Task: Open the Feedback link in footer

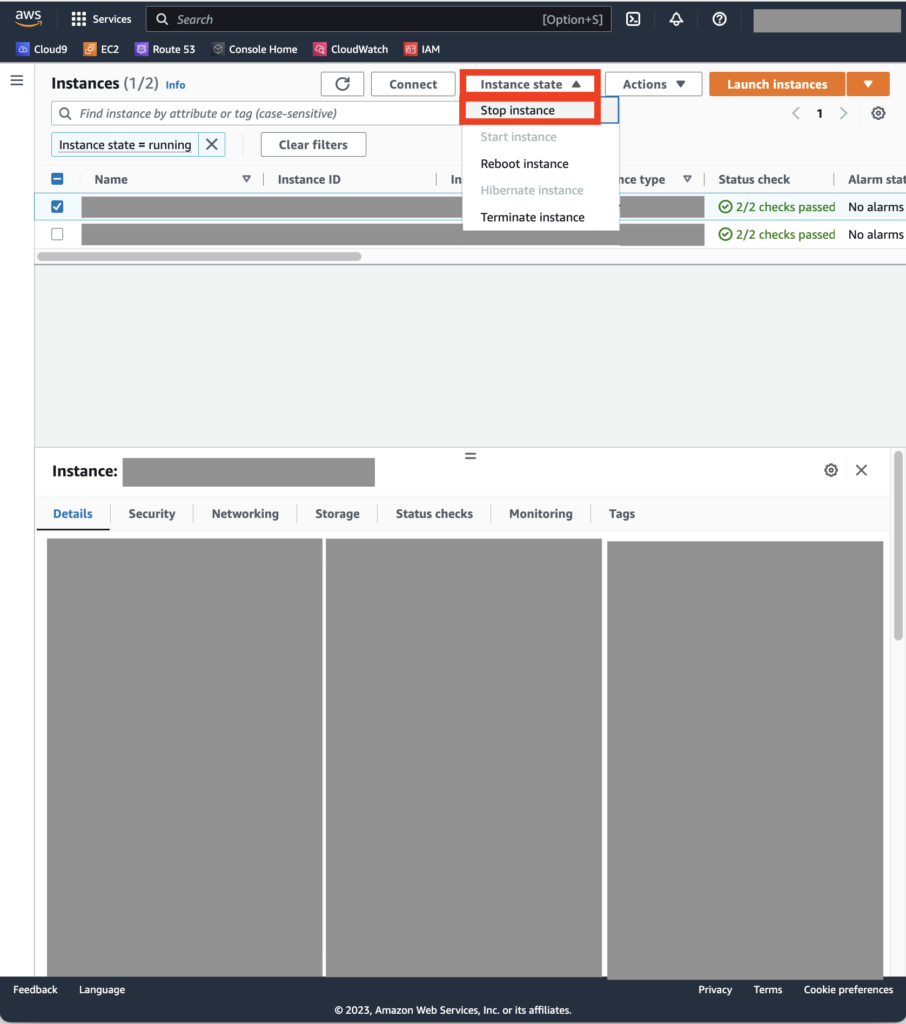Action: point(35,989)
